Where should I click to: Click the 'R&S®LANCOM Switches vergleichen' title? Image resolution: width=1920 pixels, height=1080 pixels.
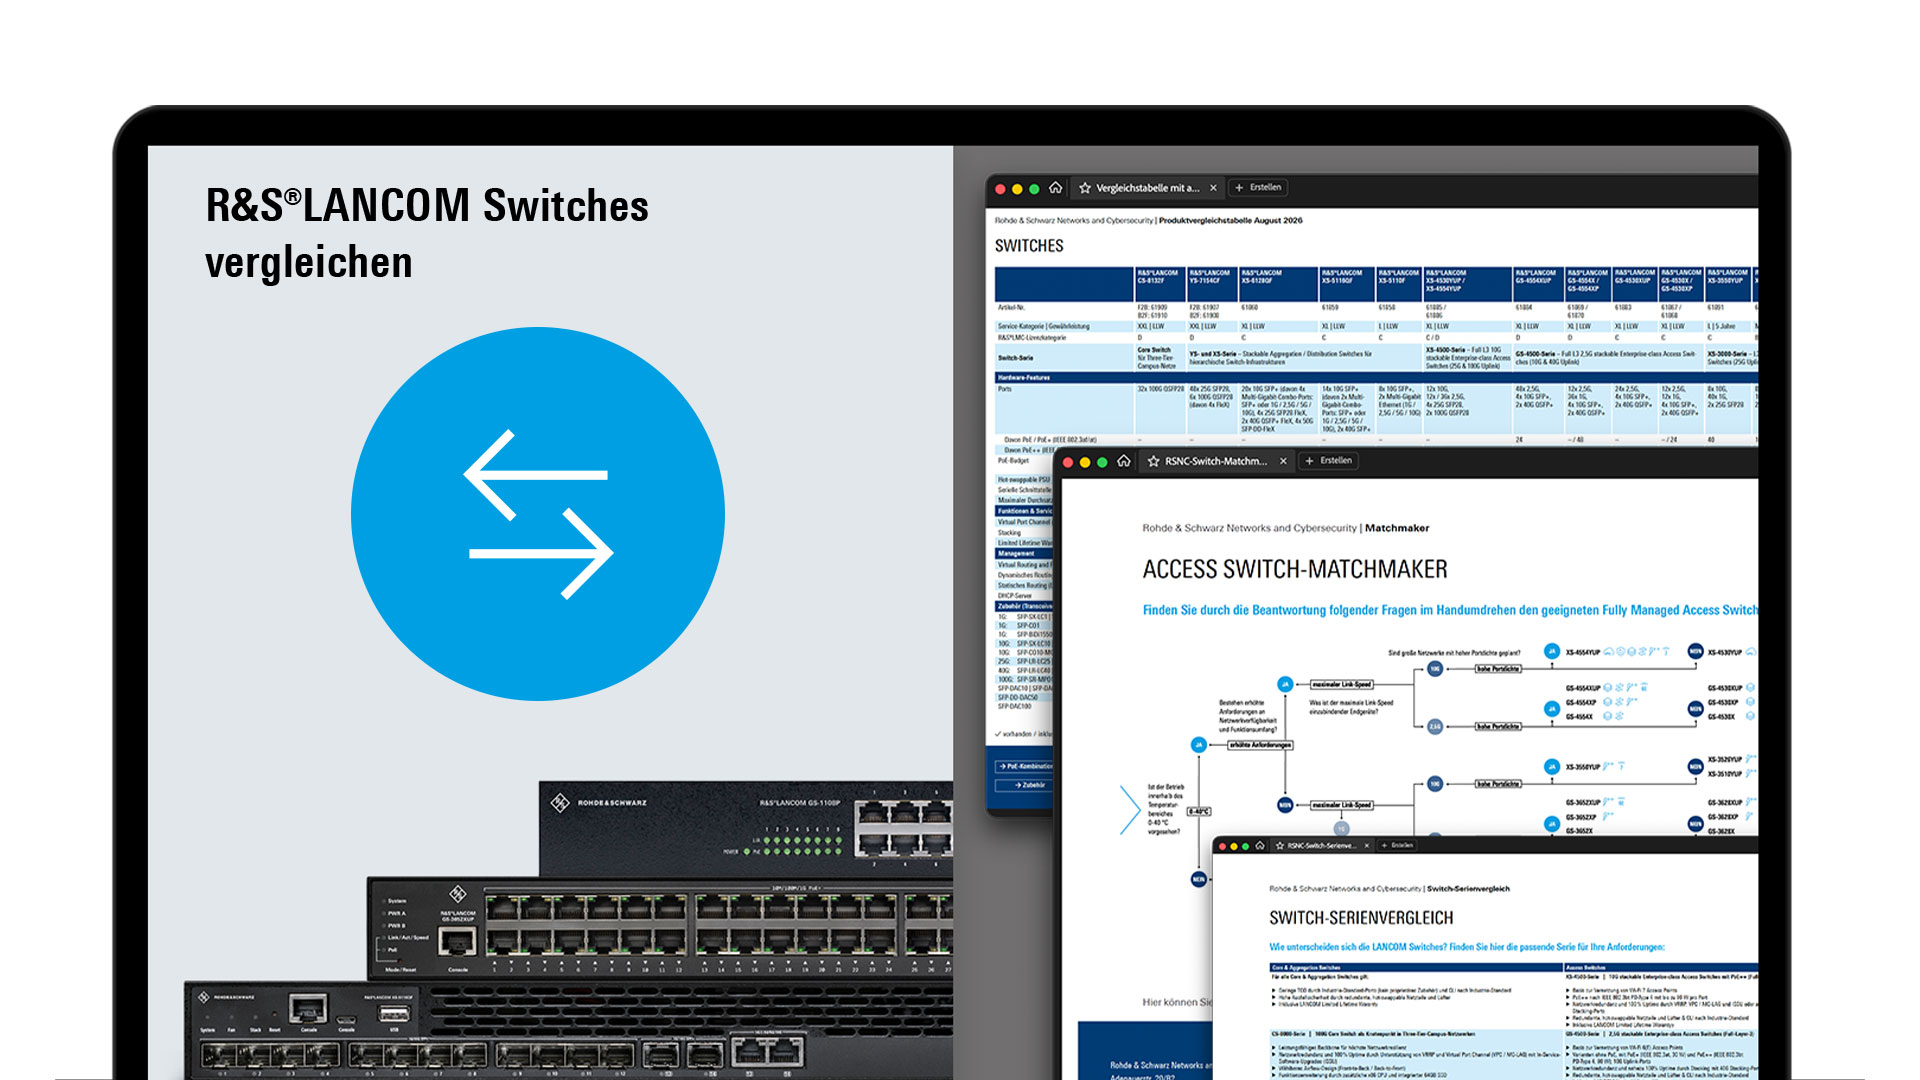point(427,233)
